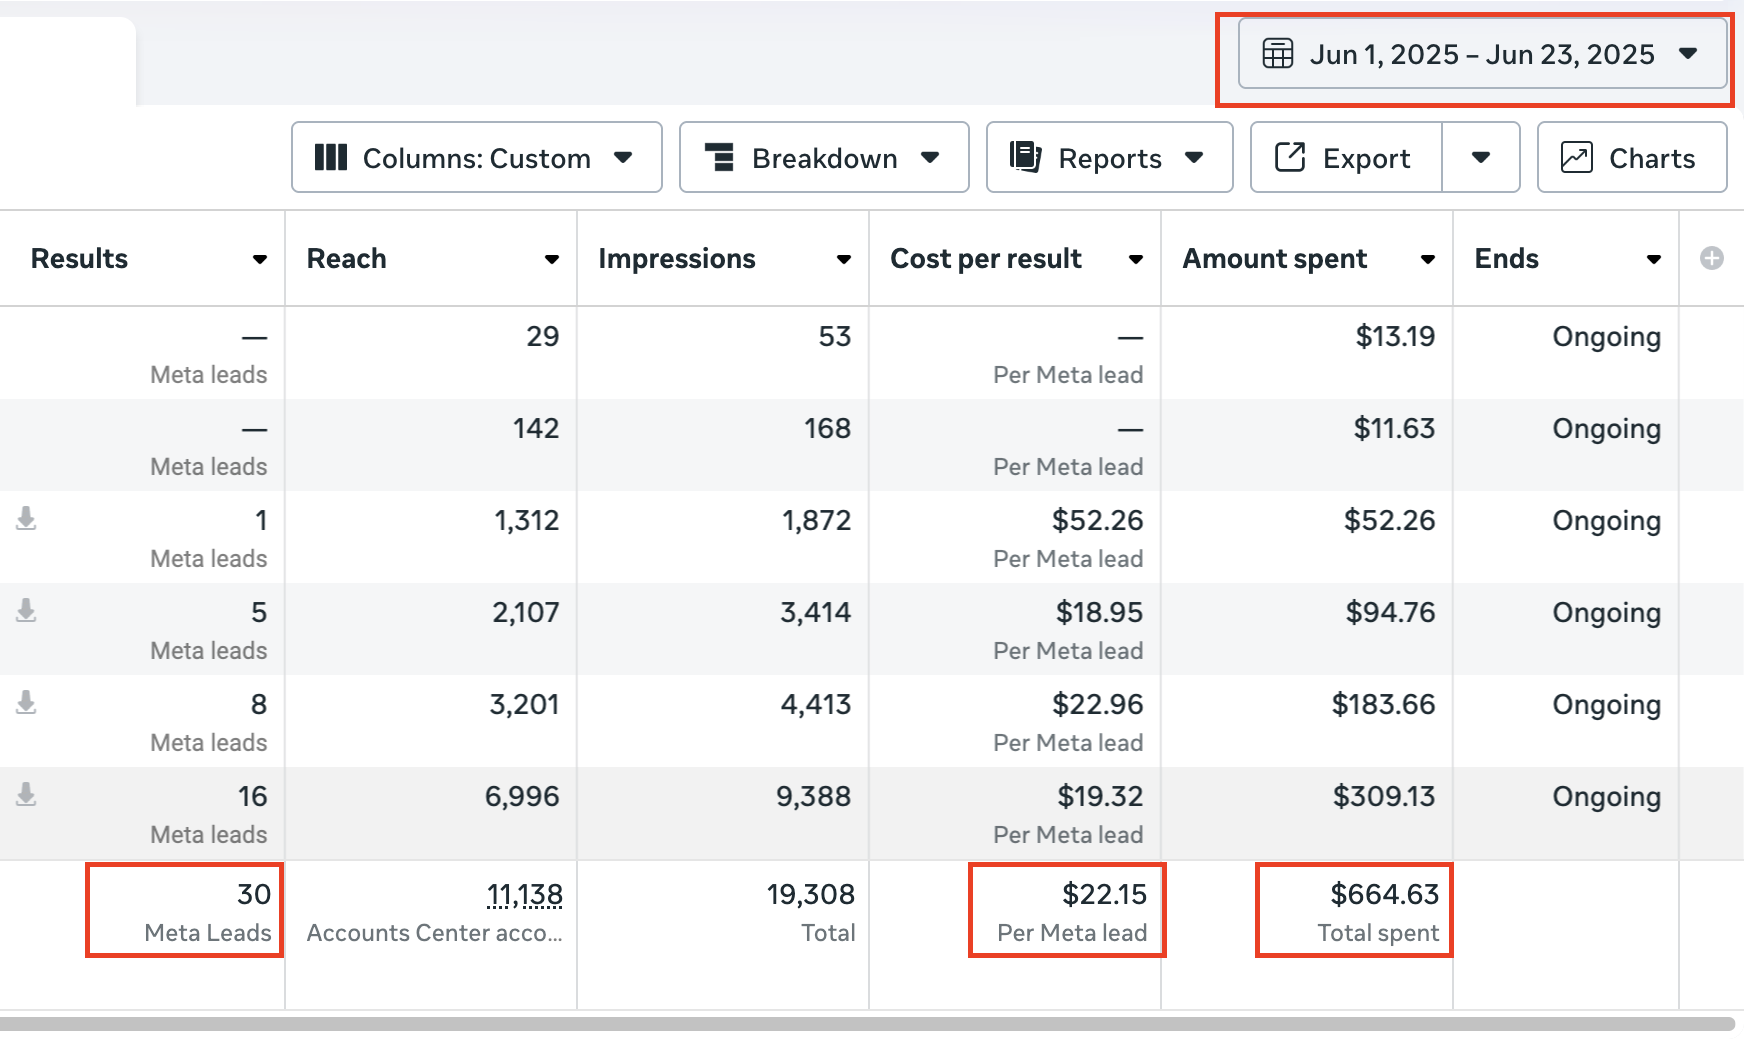Open the Columns: Custom dropdown
This screenshot has width=1744, height=1062.
point(476,158)
